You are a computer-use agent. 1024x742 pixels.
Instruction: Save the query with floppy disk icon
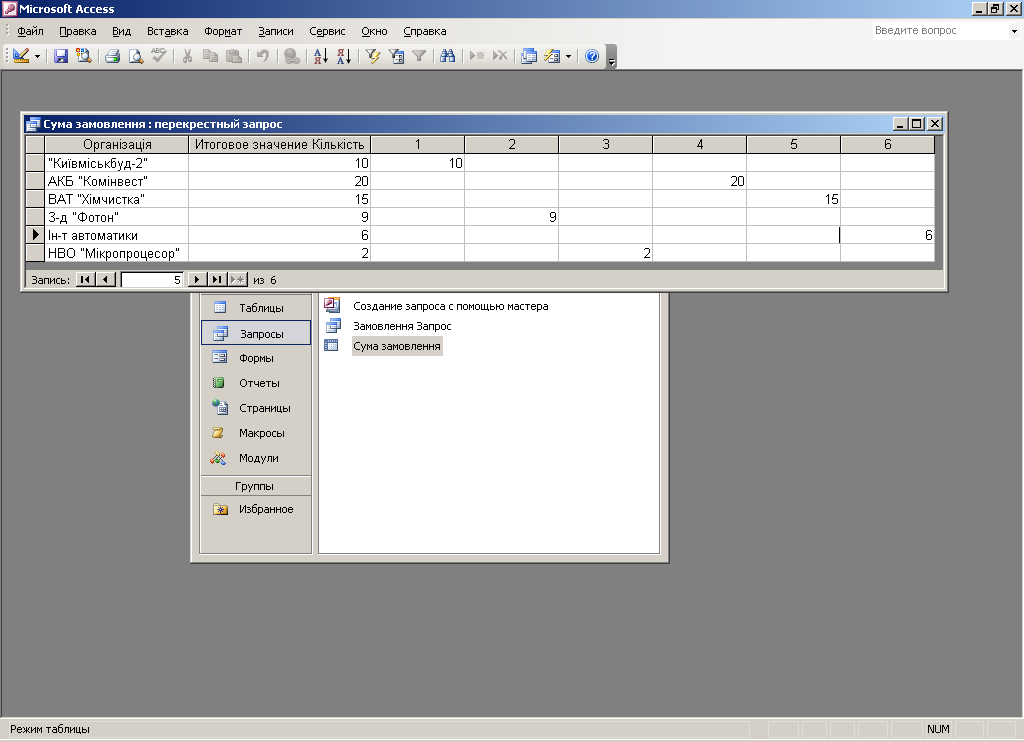(x=61, y=56)
